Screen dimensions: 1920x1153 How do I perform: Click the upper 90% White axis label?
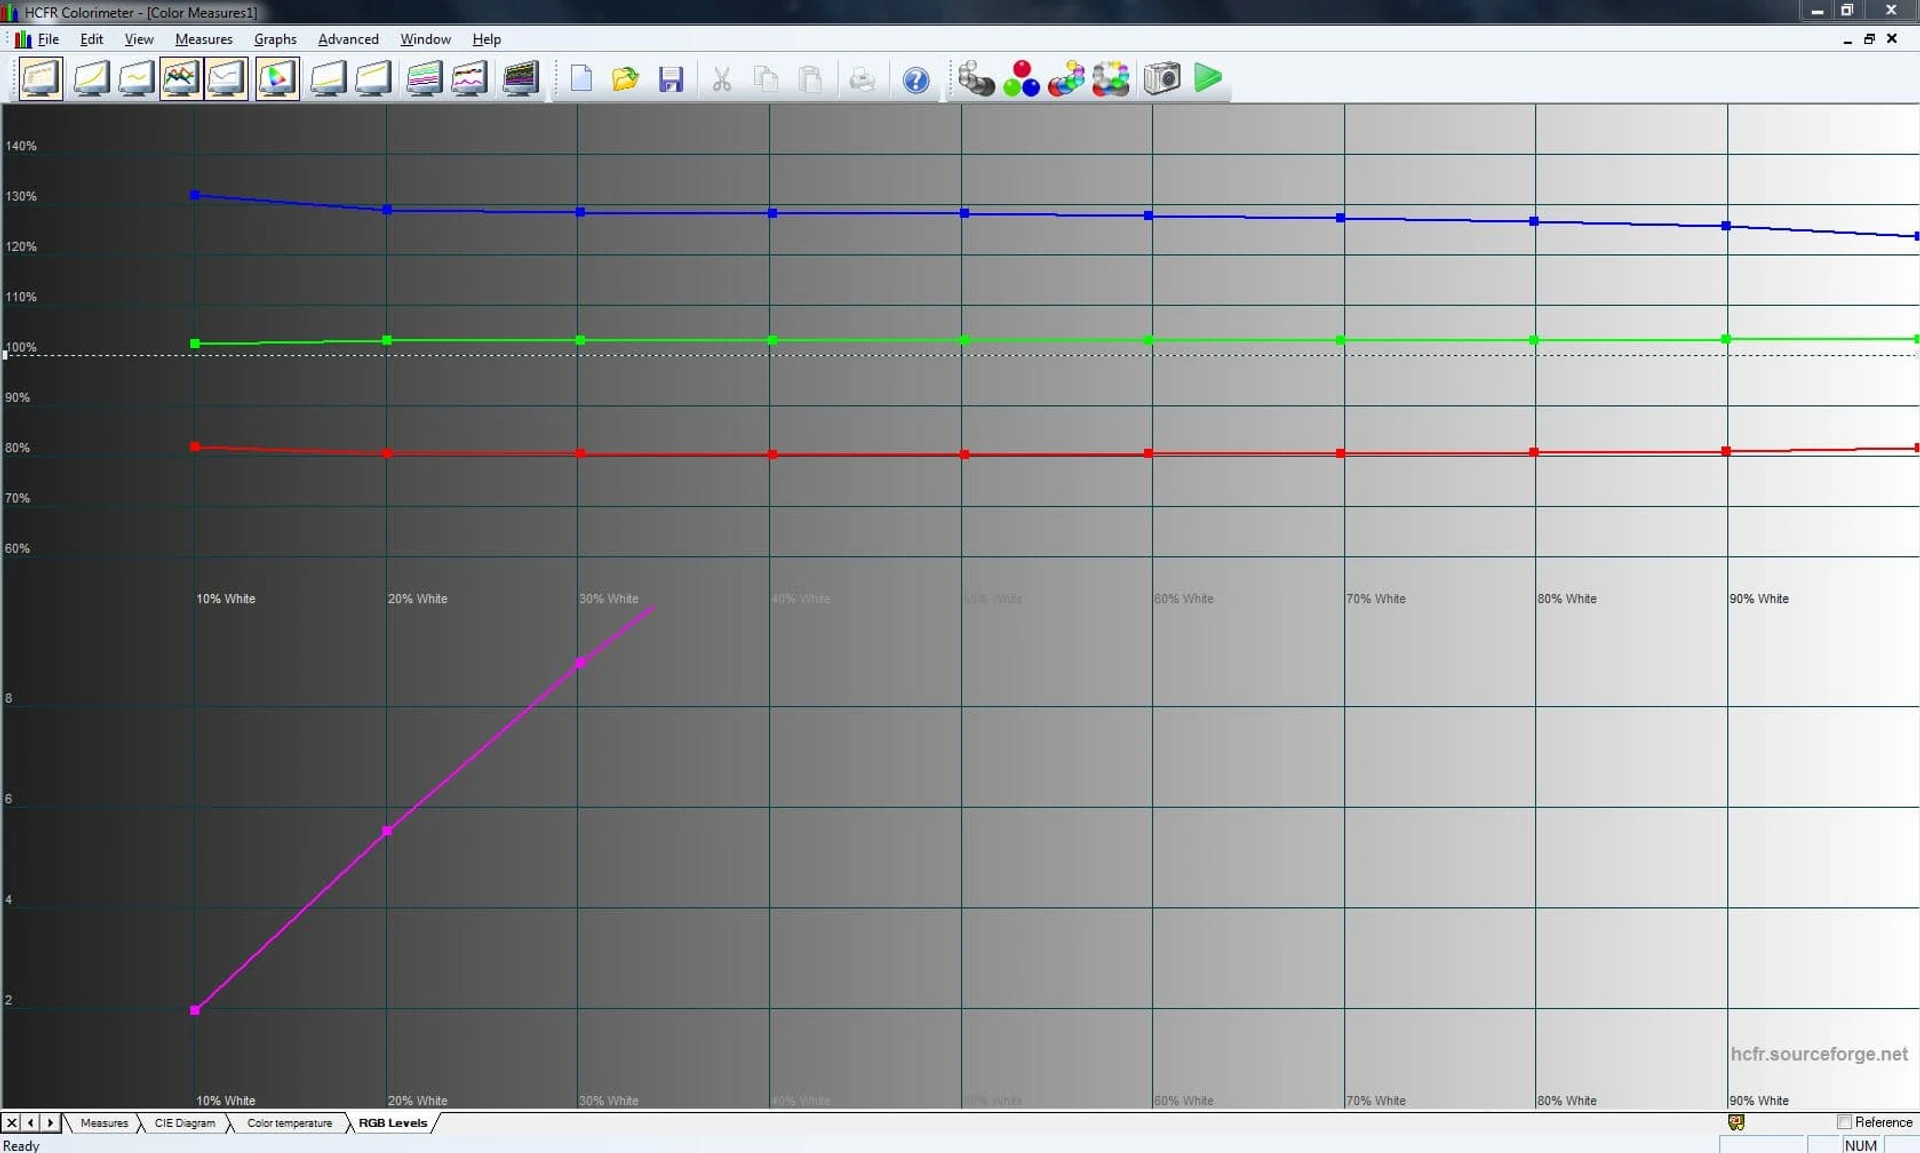1759,599
